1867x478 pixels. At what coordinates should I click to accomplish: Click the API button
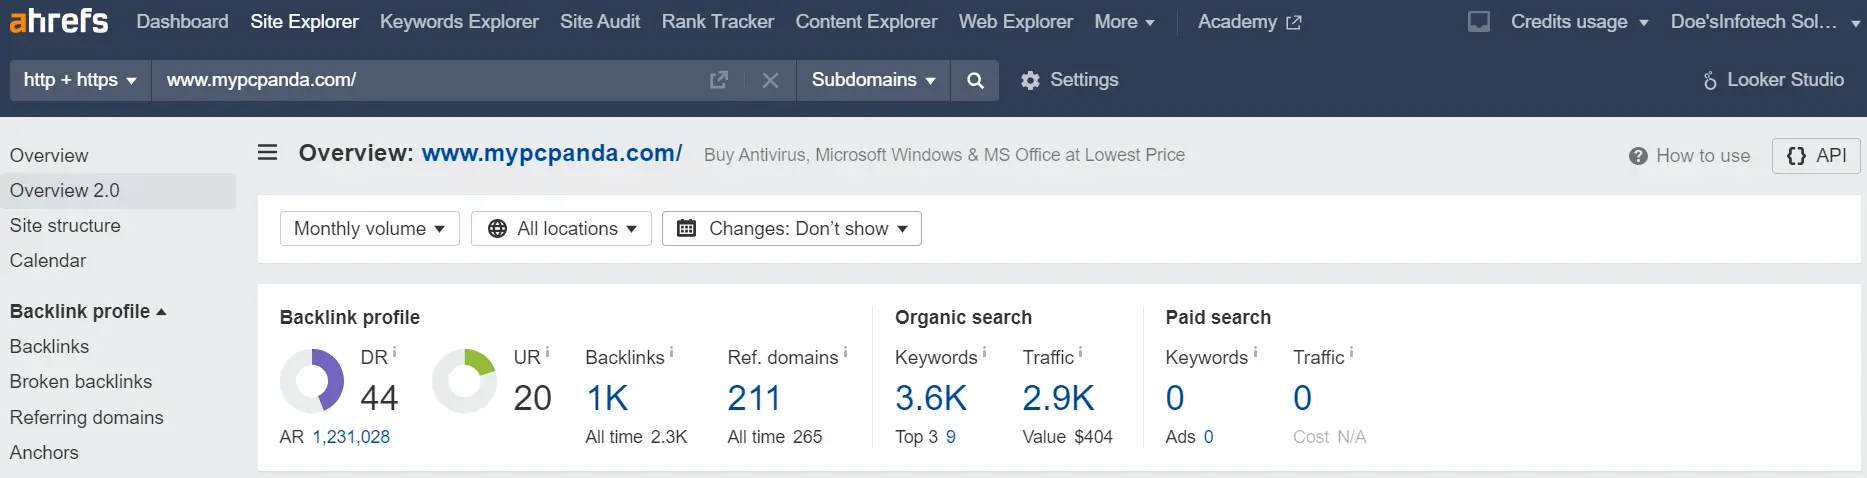coord(1816,155)
